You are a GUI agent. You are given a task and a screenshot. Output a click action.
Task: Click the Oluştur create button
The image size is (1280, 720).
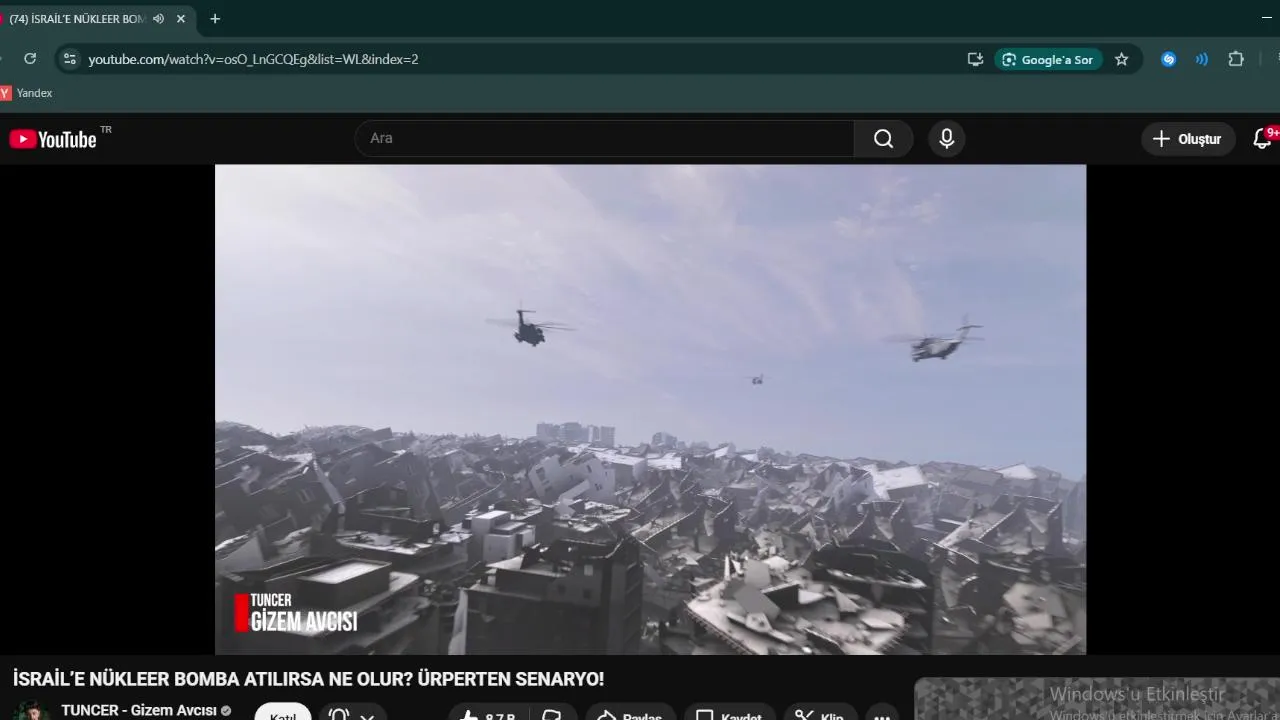tap(1188, 139)
